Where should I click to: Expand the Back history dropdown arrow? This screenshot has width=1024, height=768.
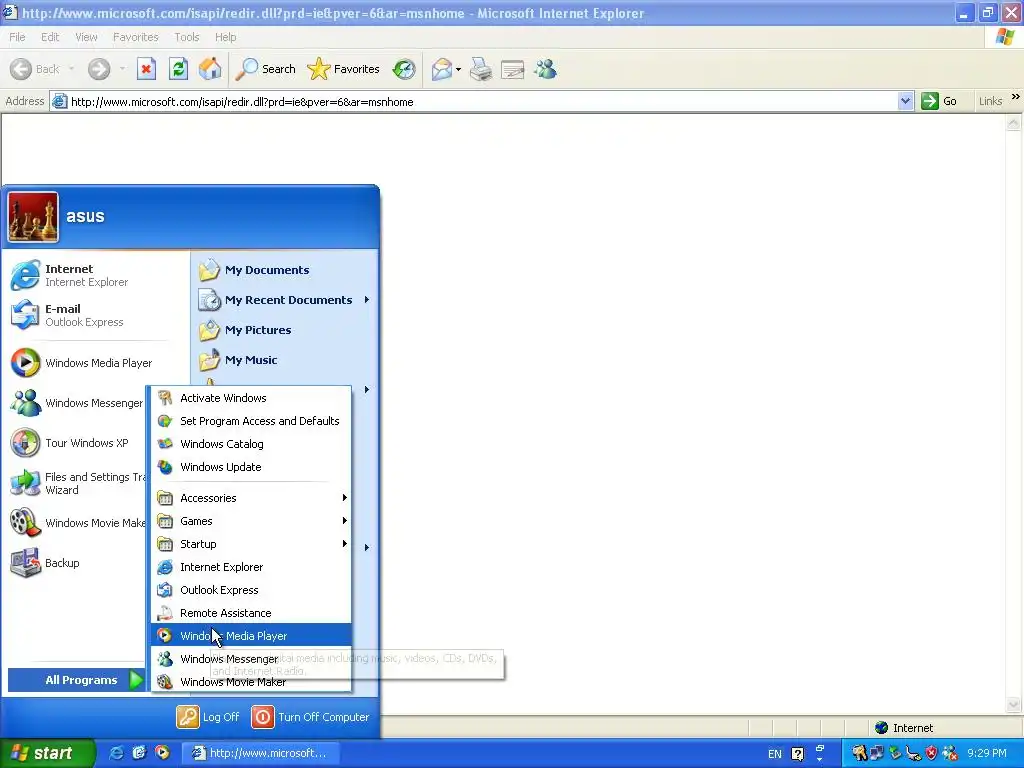71,69
